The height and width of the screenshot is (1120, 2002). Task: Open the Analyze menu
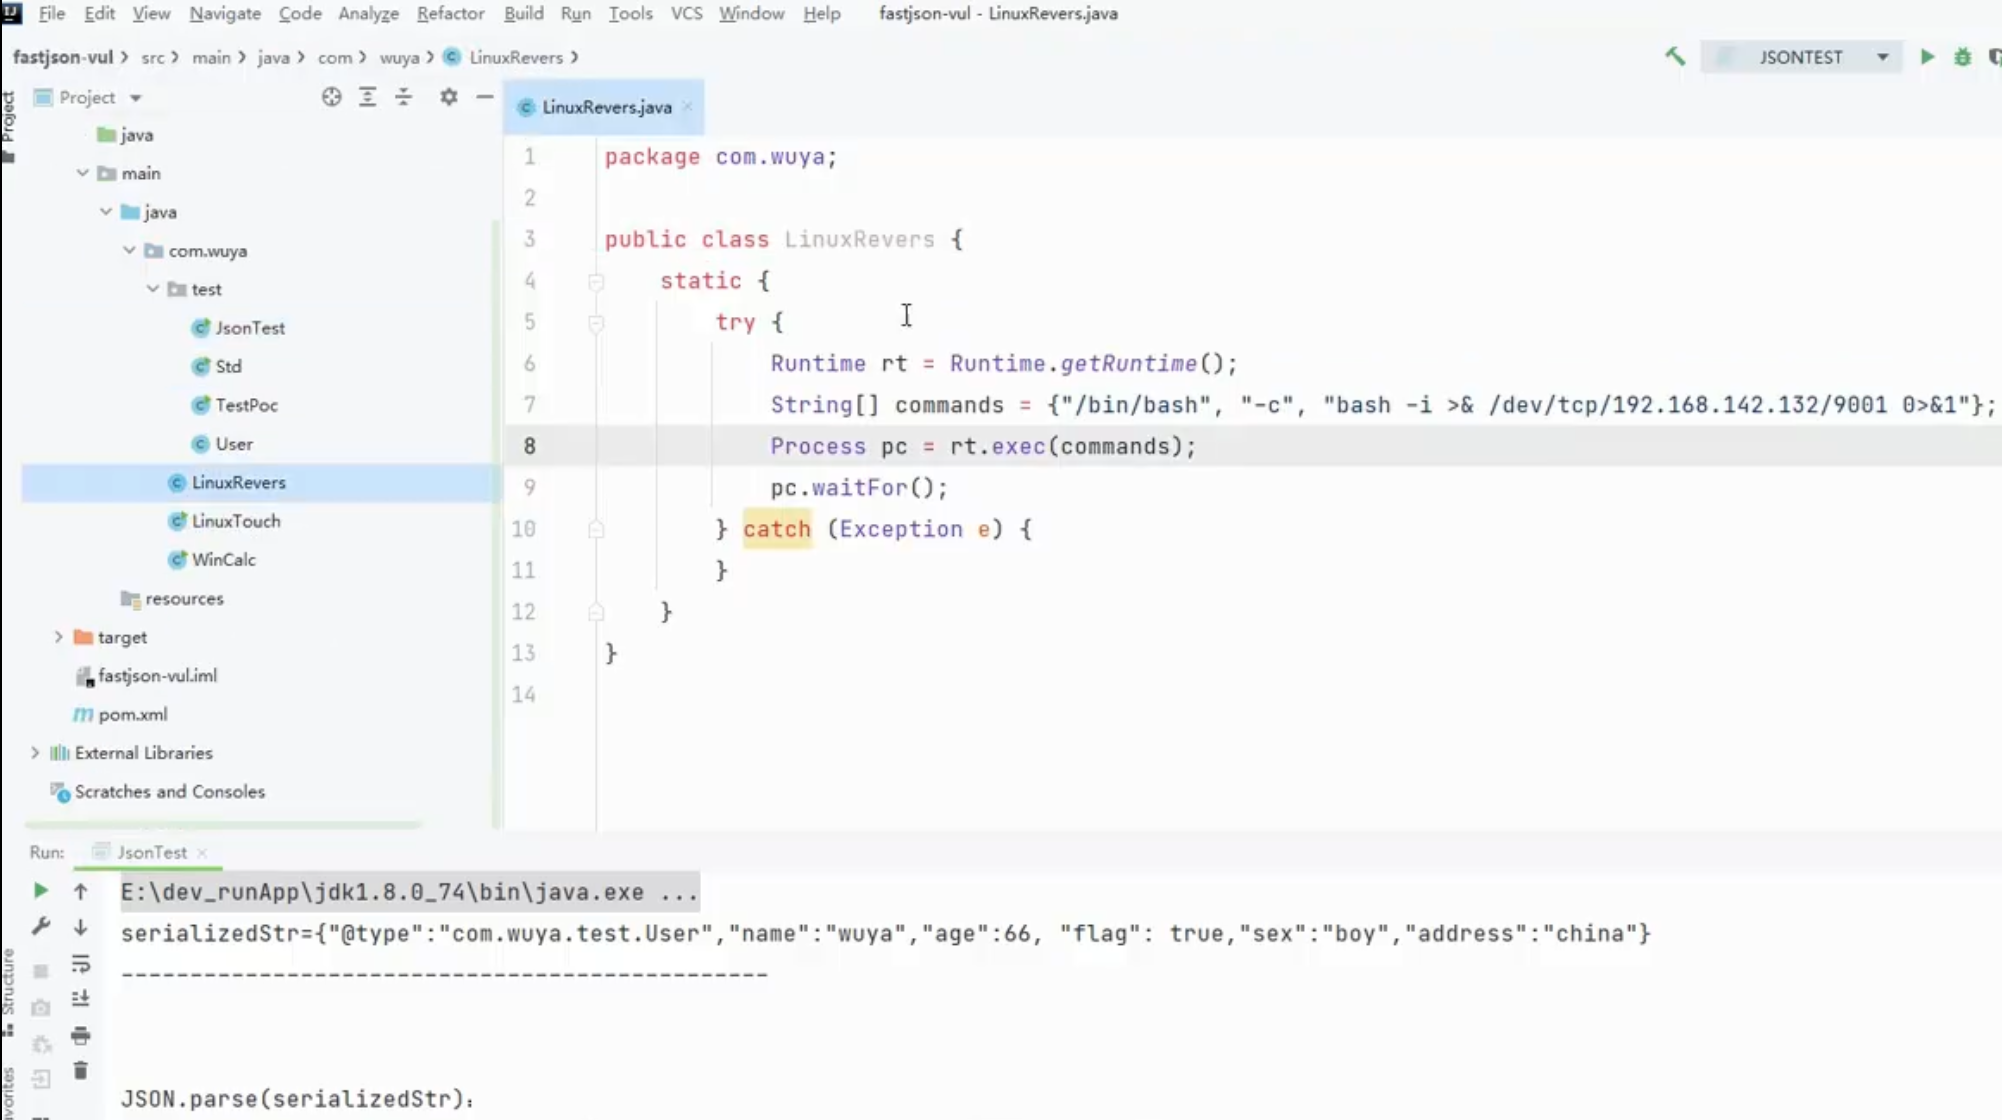(x=368, y=13)
